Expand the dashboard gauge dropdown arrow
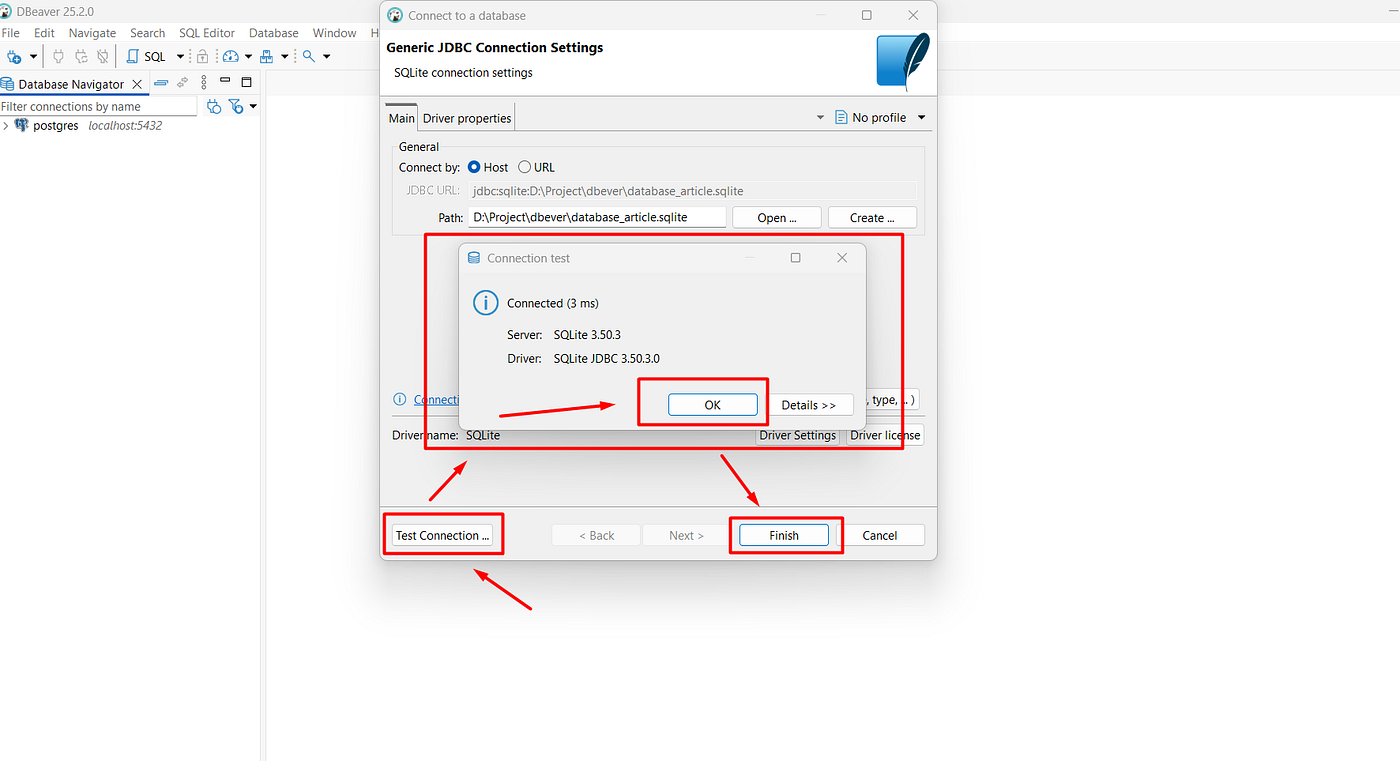The height and width of the screenshot is (761, 1400). [x=247, y=57]
